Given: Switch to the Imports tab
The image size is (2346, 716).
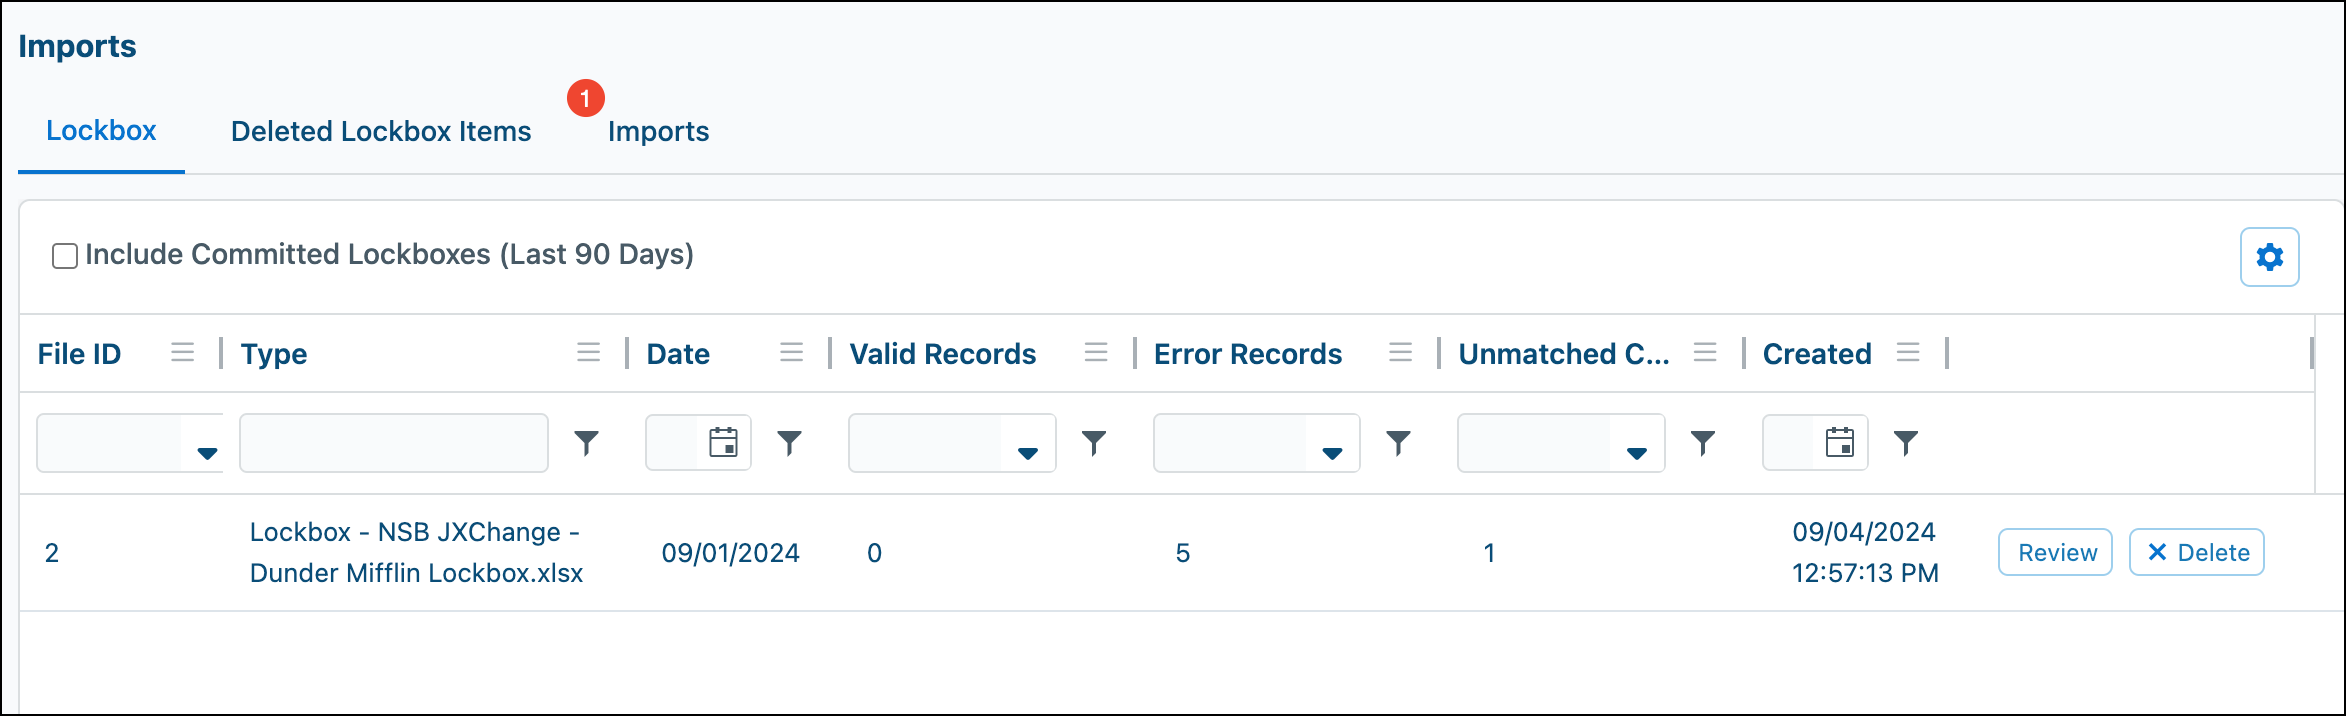Looking at the screenshot, I should (x=658, y=132).
